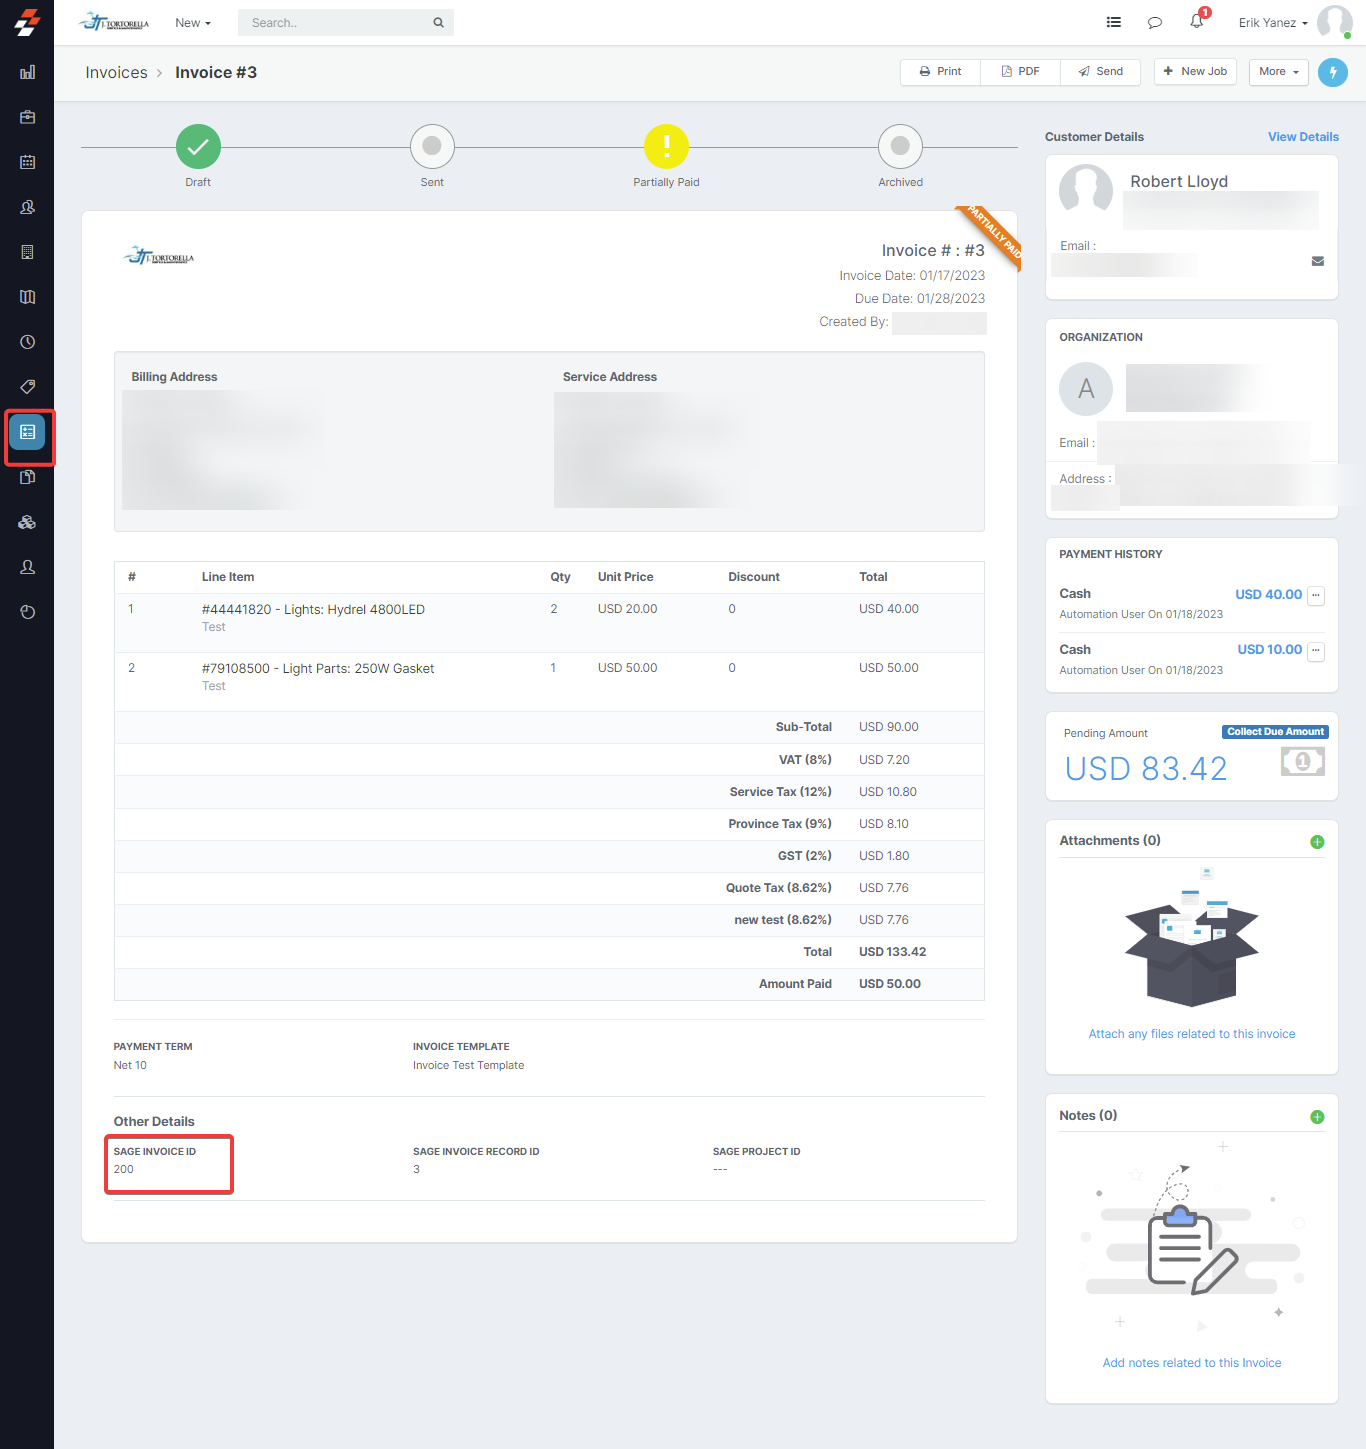Viewport: 1366px width, 1449px height.
Task: Click the Robert Lloyd customer name
Action: pyautogui.click(x=1179, y=181)
